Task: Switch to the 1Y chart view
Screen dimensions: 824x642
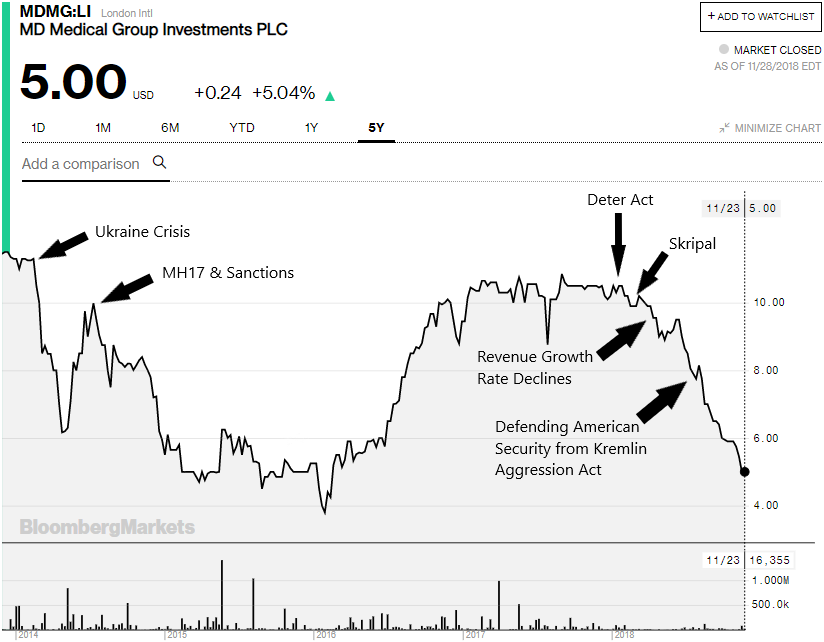Action: 312,127
